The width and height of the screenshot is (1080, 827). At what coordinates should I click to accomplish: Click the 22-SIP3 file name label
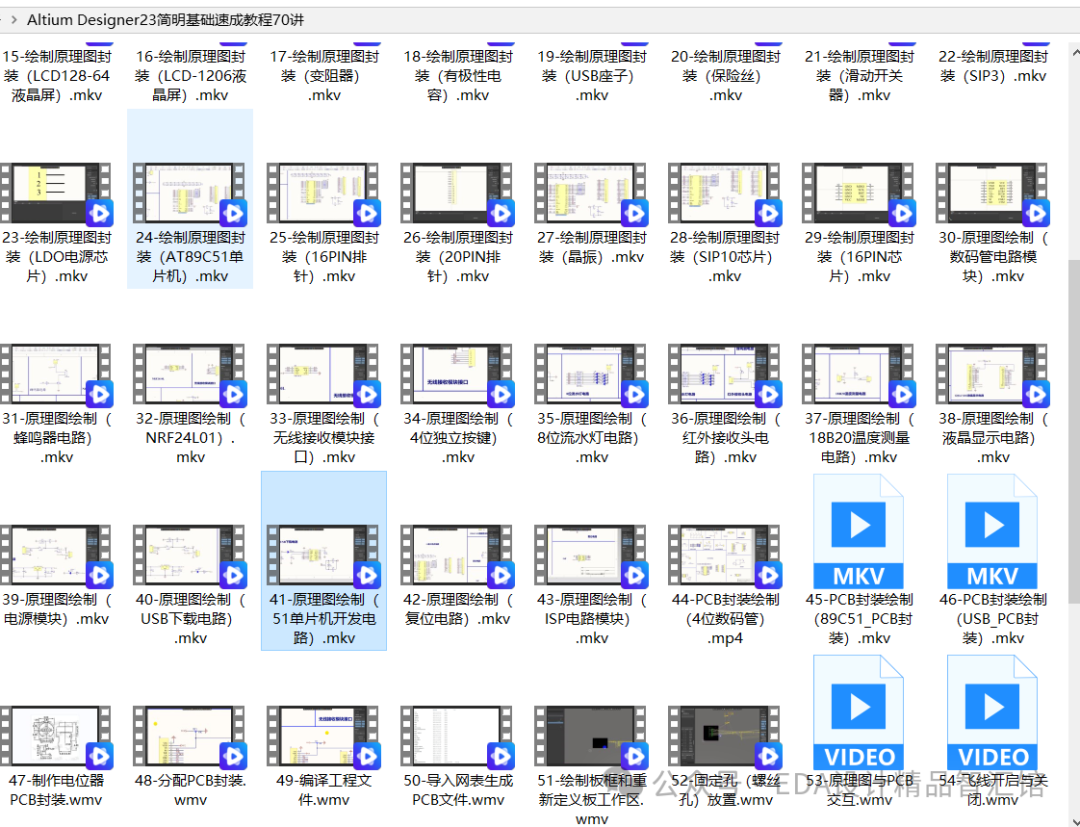[993, 66]
